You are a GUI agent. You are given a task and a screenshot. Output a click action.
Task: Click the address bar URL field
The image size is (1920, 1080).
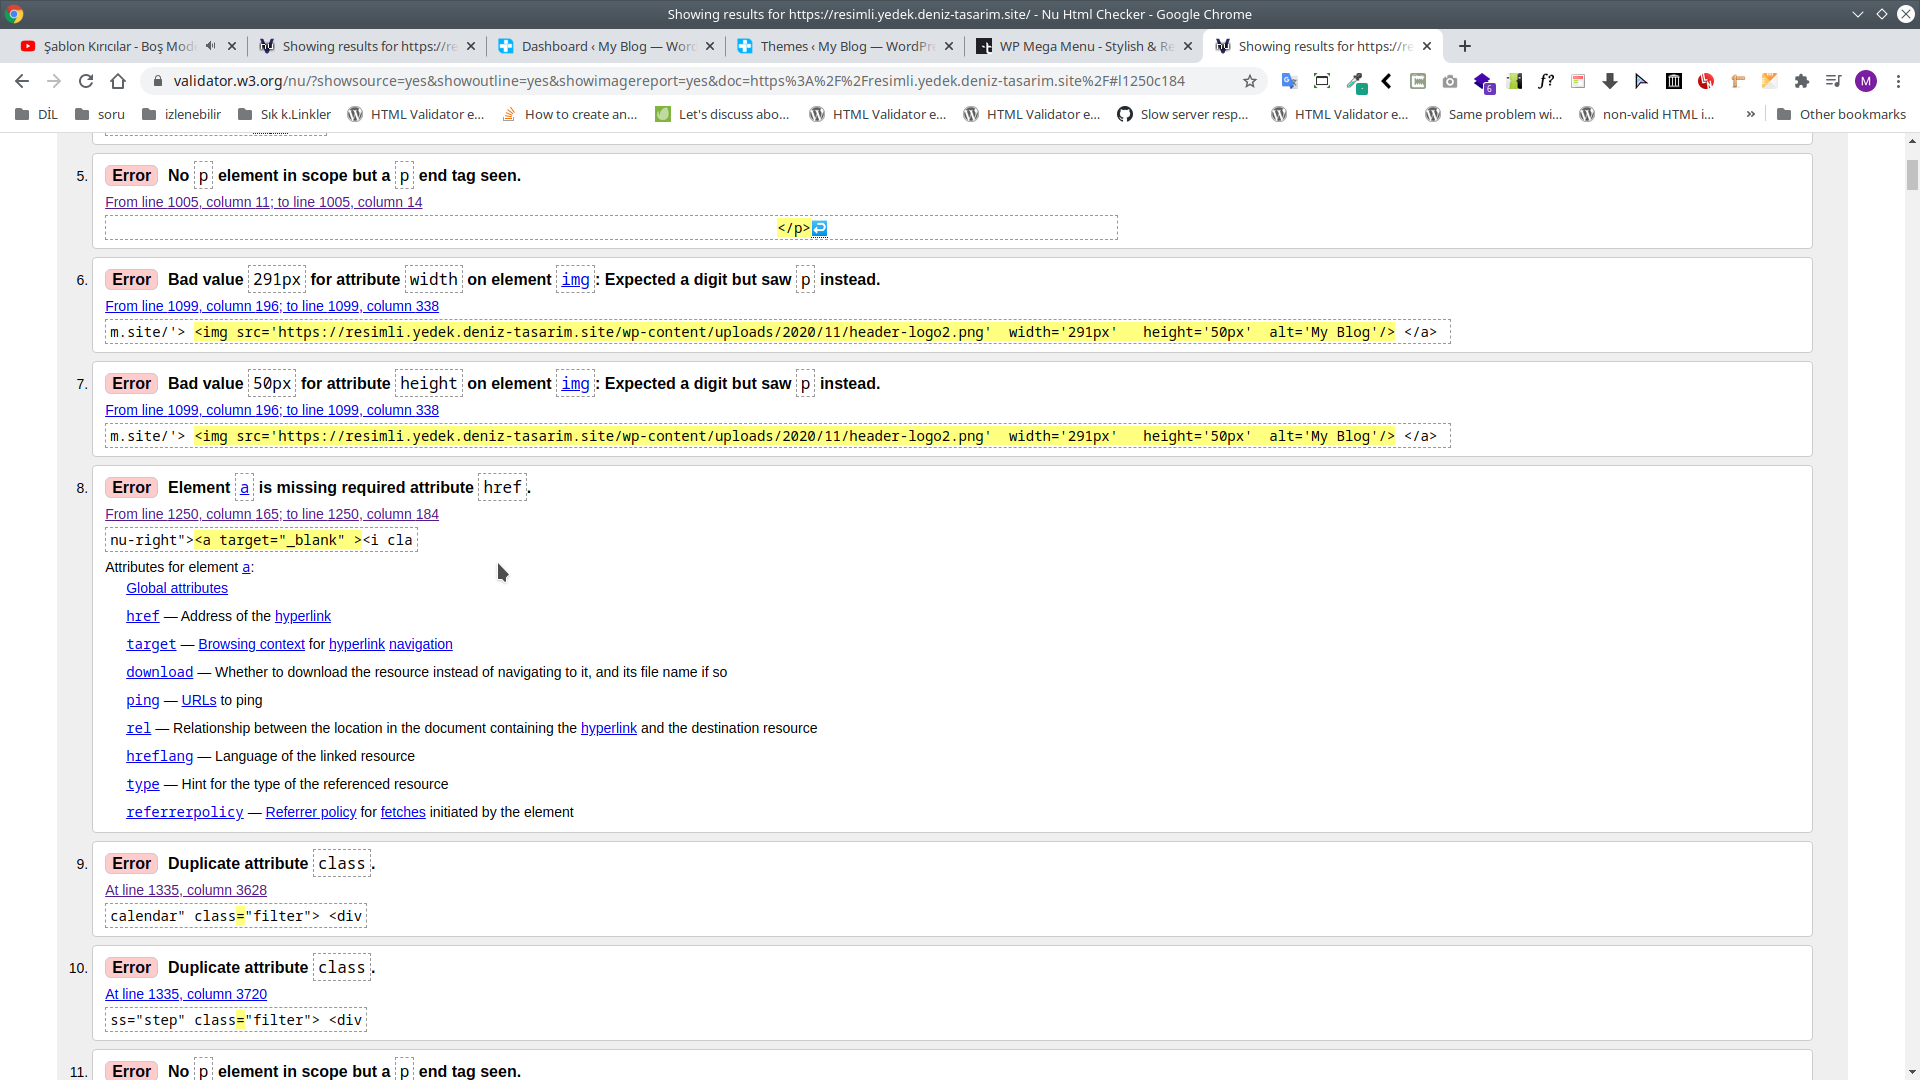click(680, 81)
